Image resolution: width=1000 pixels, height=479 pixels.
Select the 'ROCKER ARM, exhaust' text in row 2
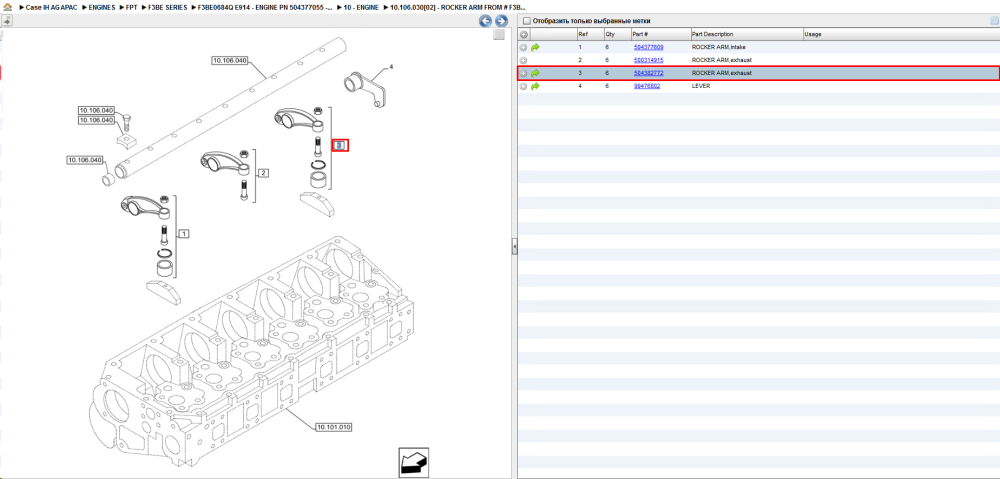[x=722, y=60]
